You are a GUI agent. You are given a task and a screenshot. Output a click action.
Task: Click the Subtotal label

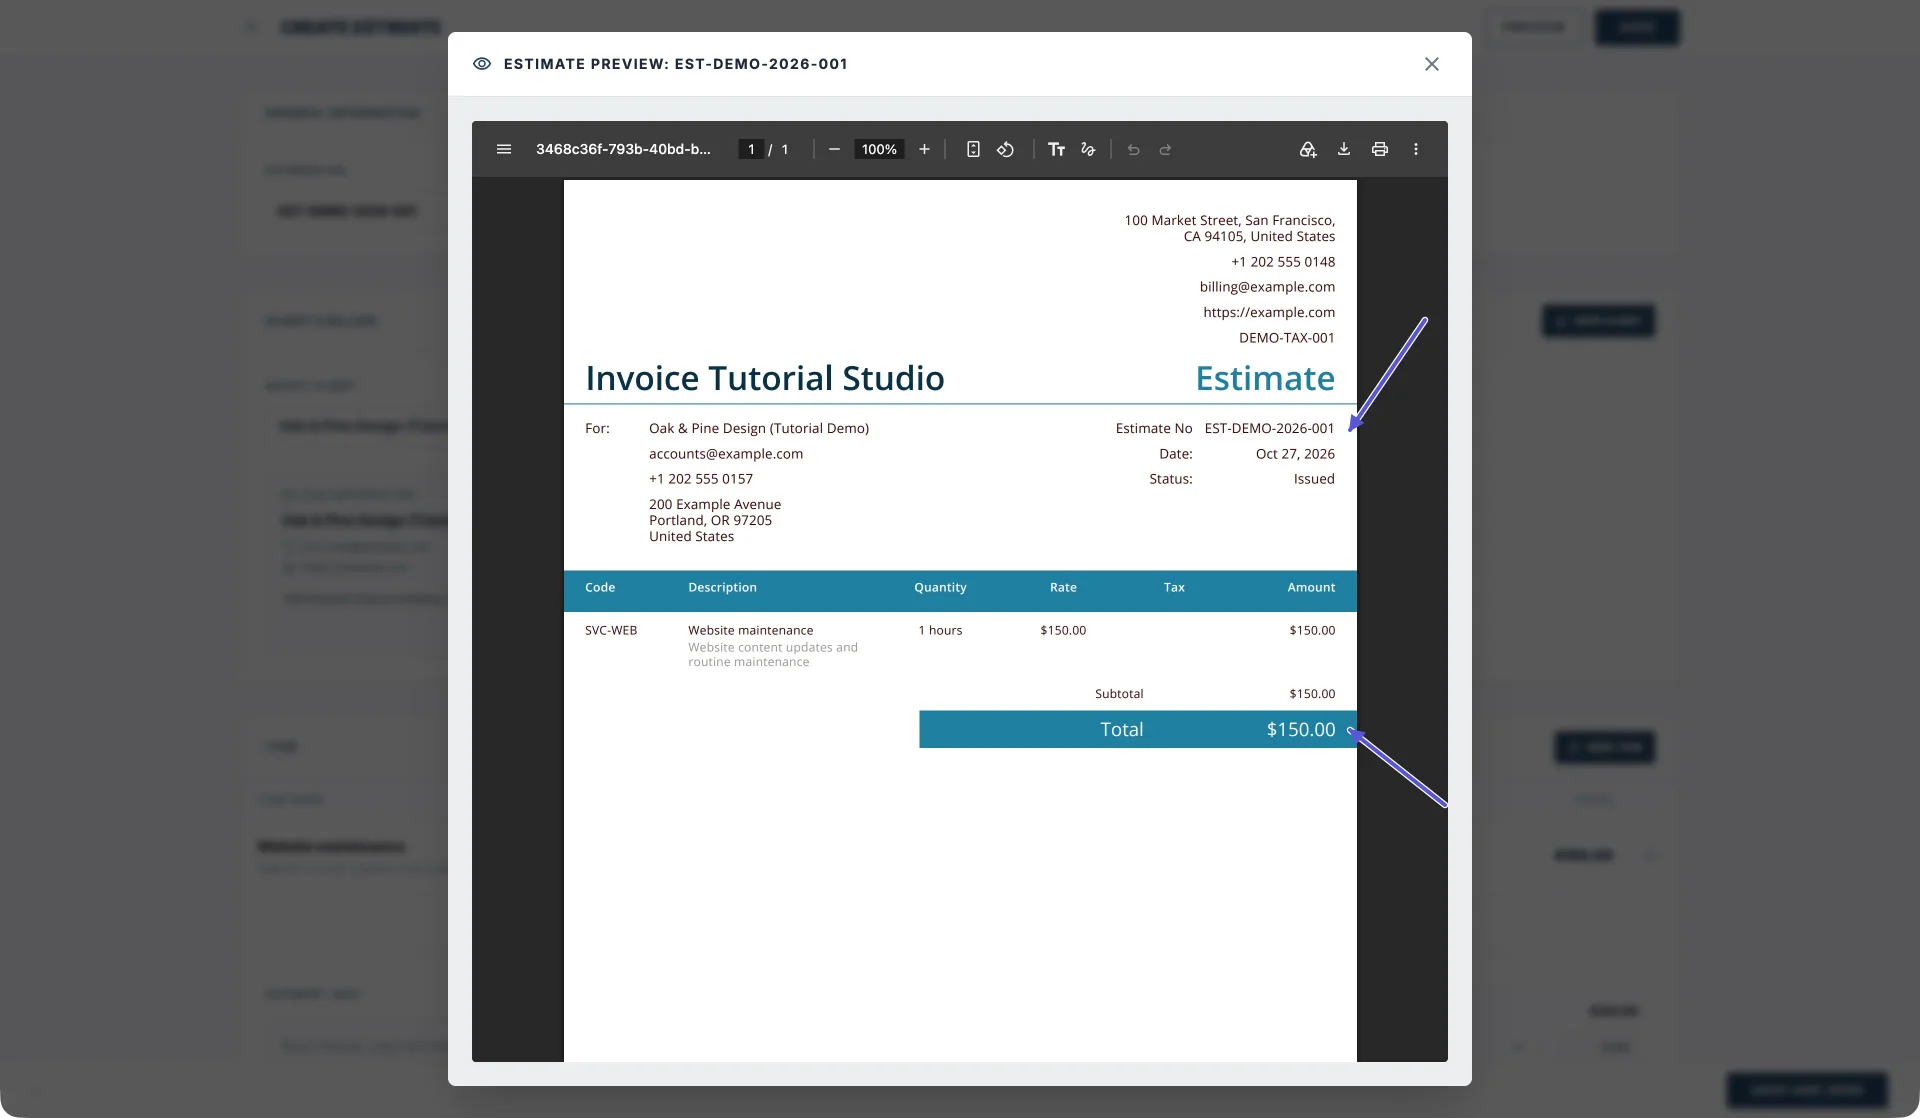1119,694
